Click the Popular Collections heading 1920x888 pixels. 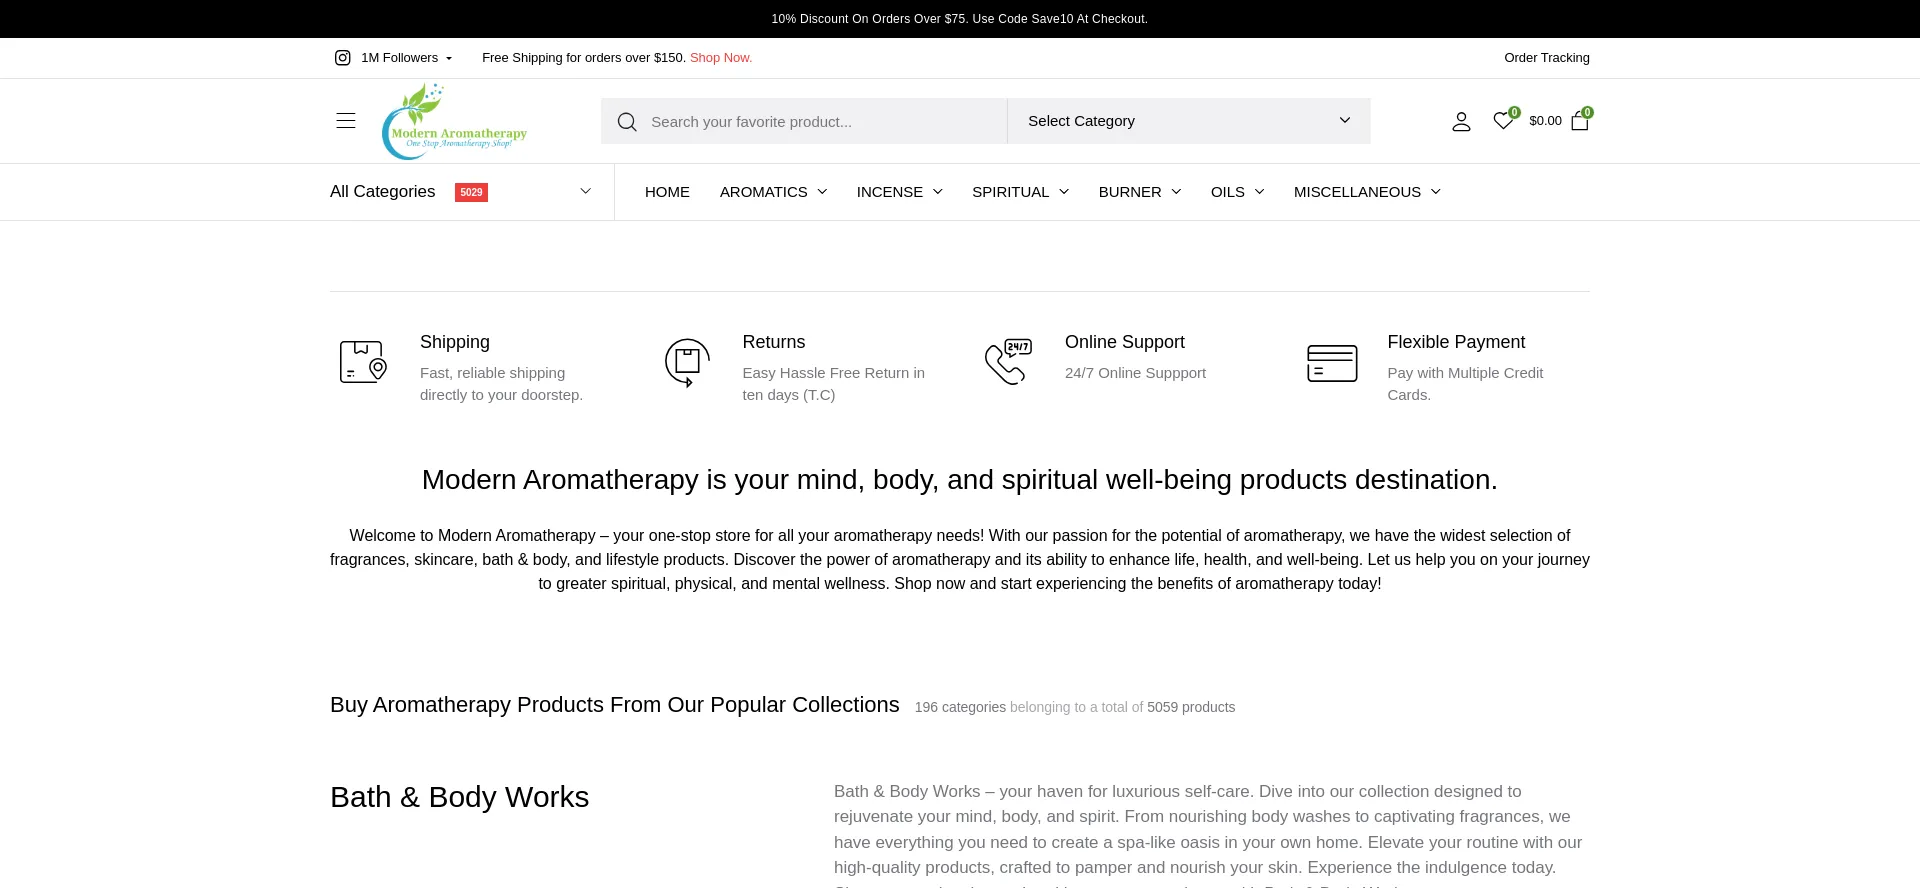615,705
